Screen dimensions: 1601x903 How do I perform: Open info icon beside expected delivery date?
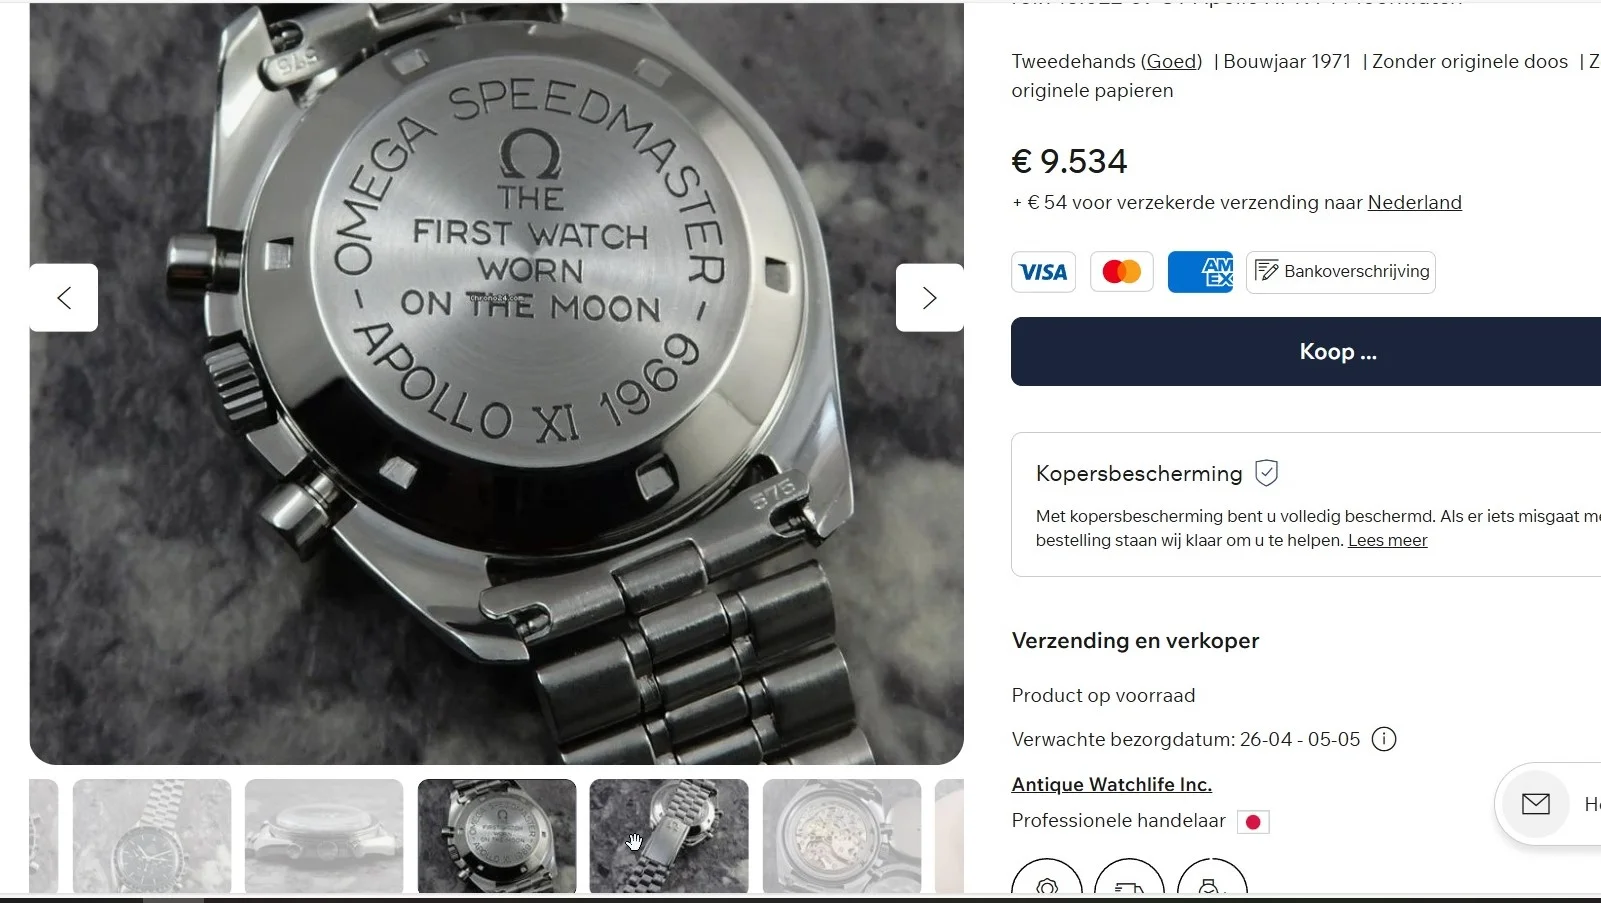tap(1384, 739)
